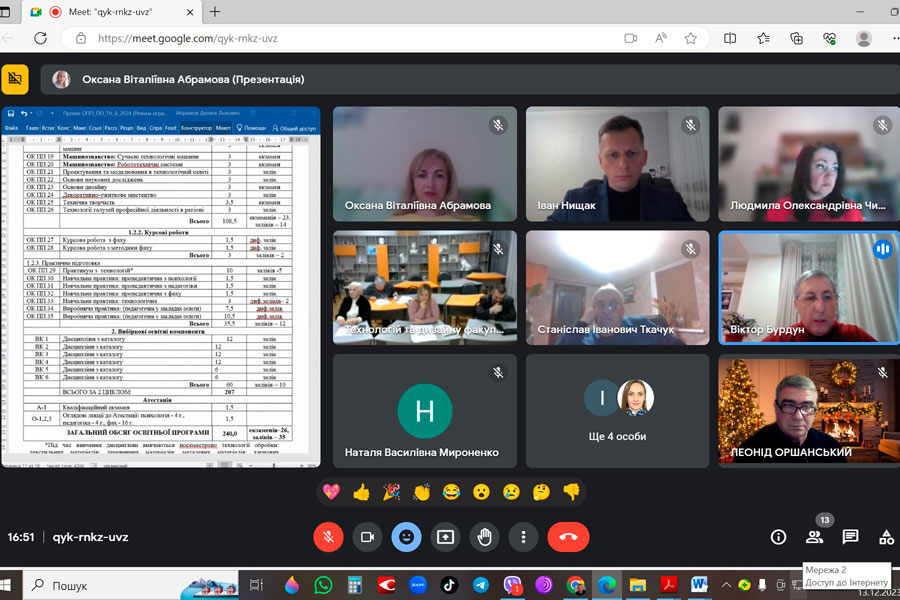
Task: Click the Windows search box Пошук
Action: click(x=131, y=586)
